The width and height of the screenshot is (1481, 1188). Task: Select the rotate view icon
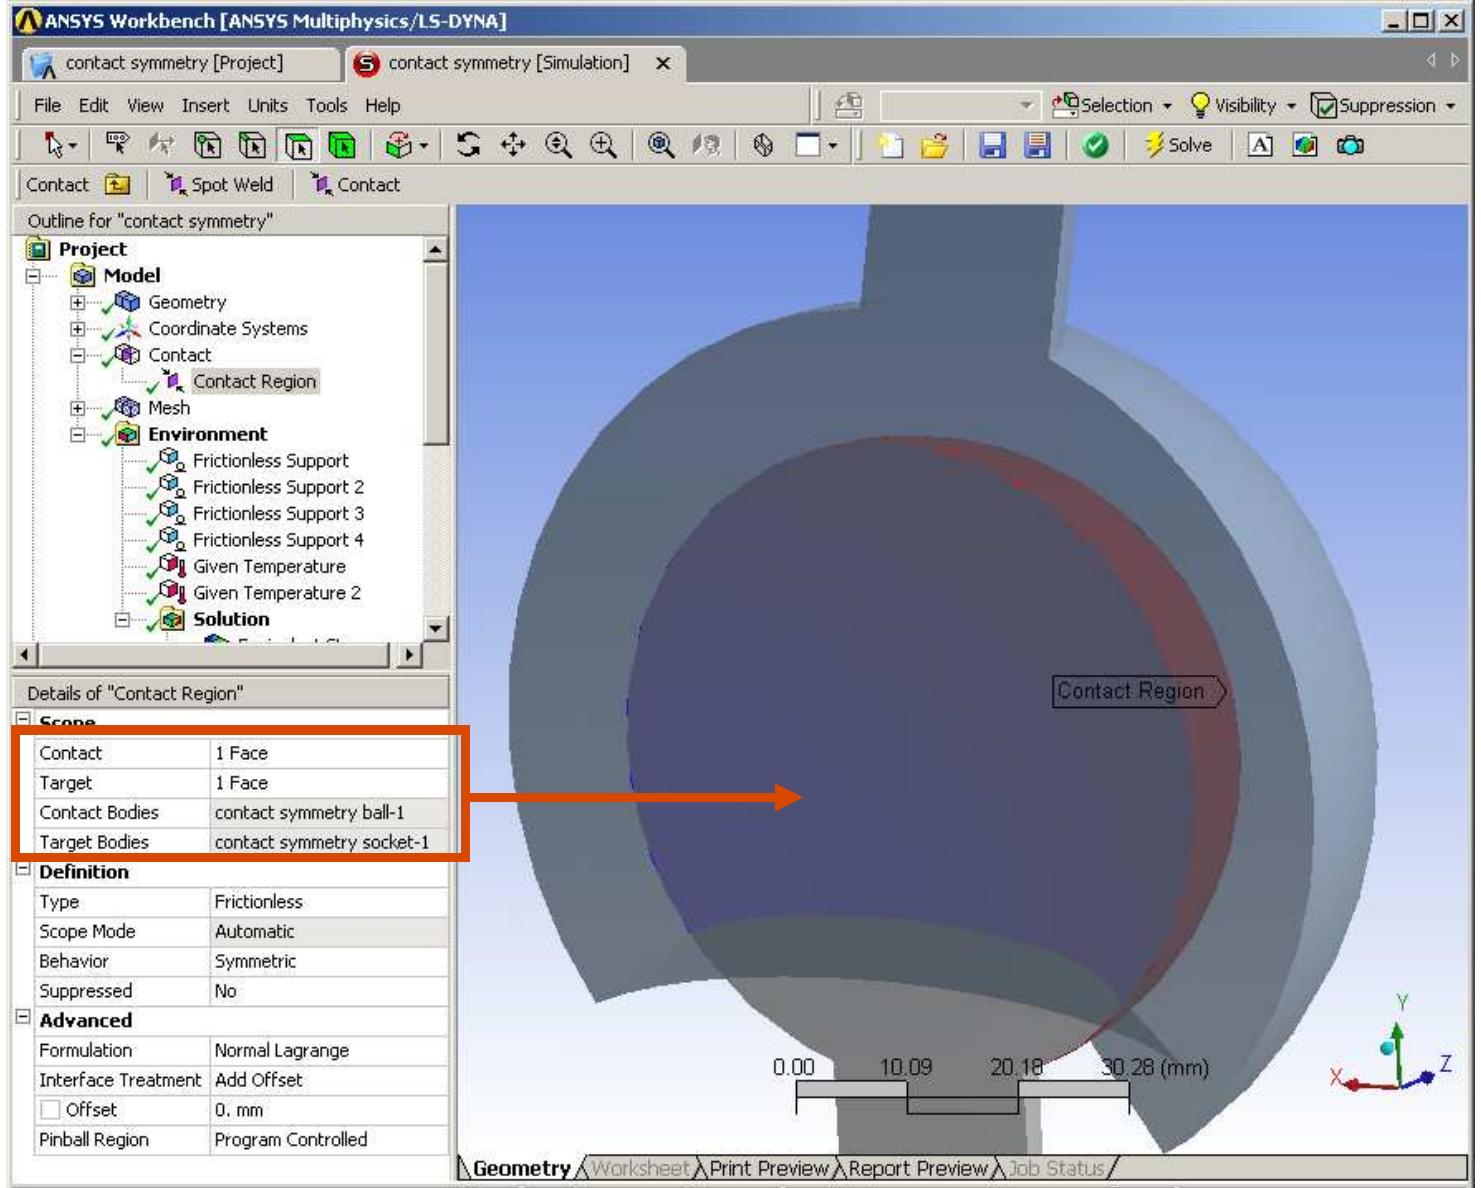coord(466,145)
